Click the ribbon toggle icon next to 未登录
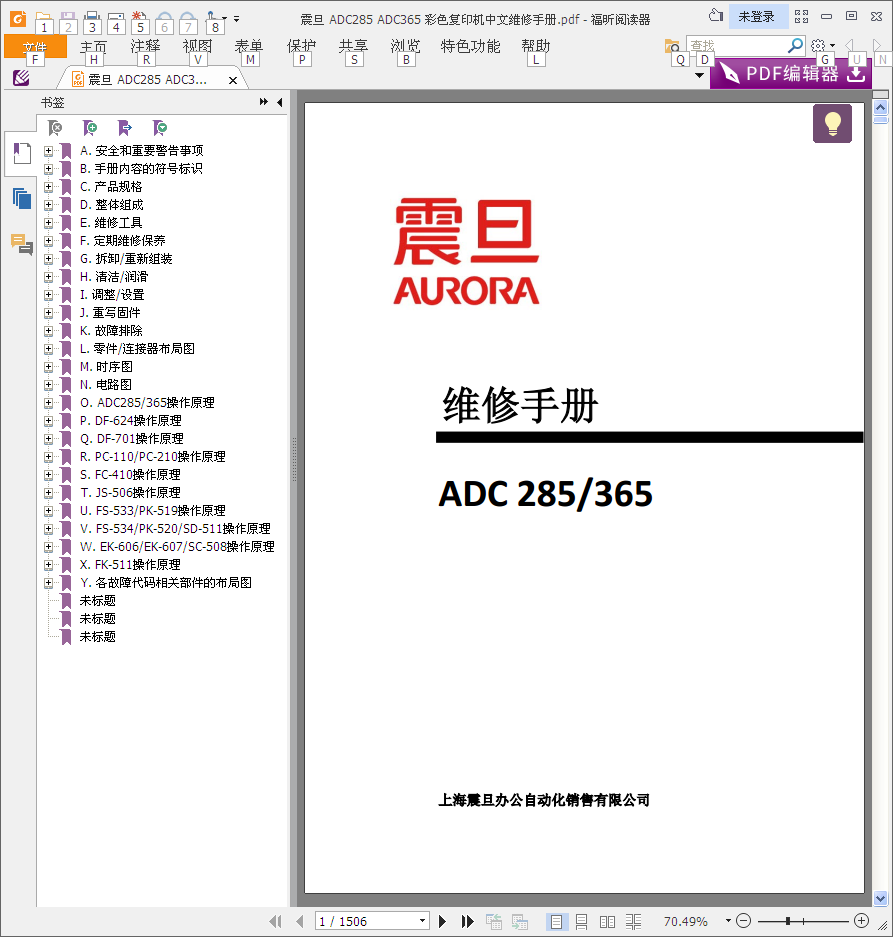Viewport: 893px width, 937px height. (x=802, y=17)
